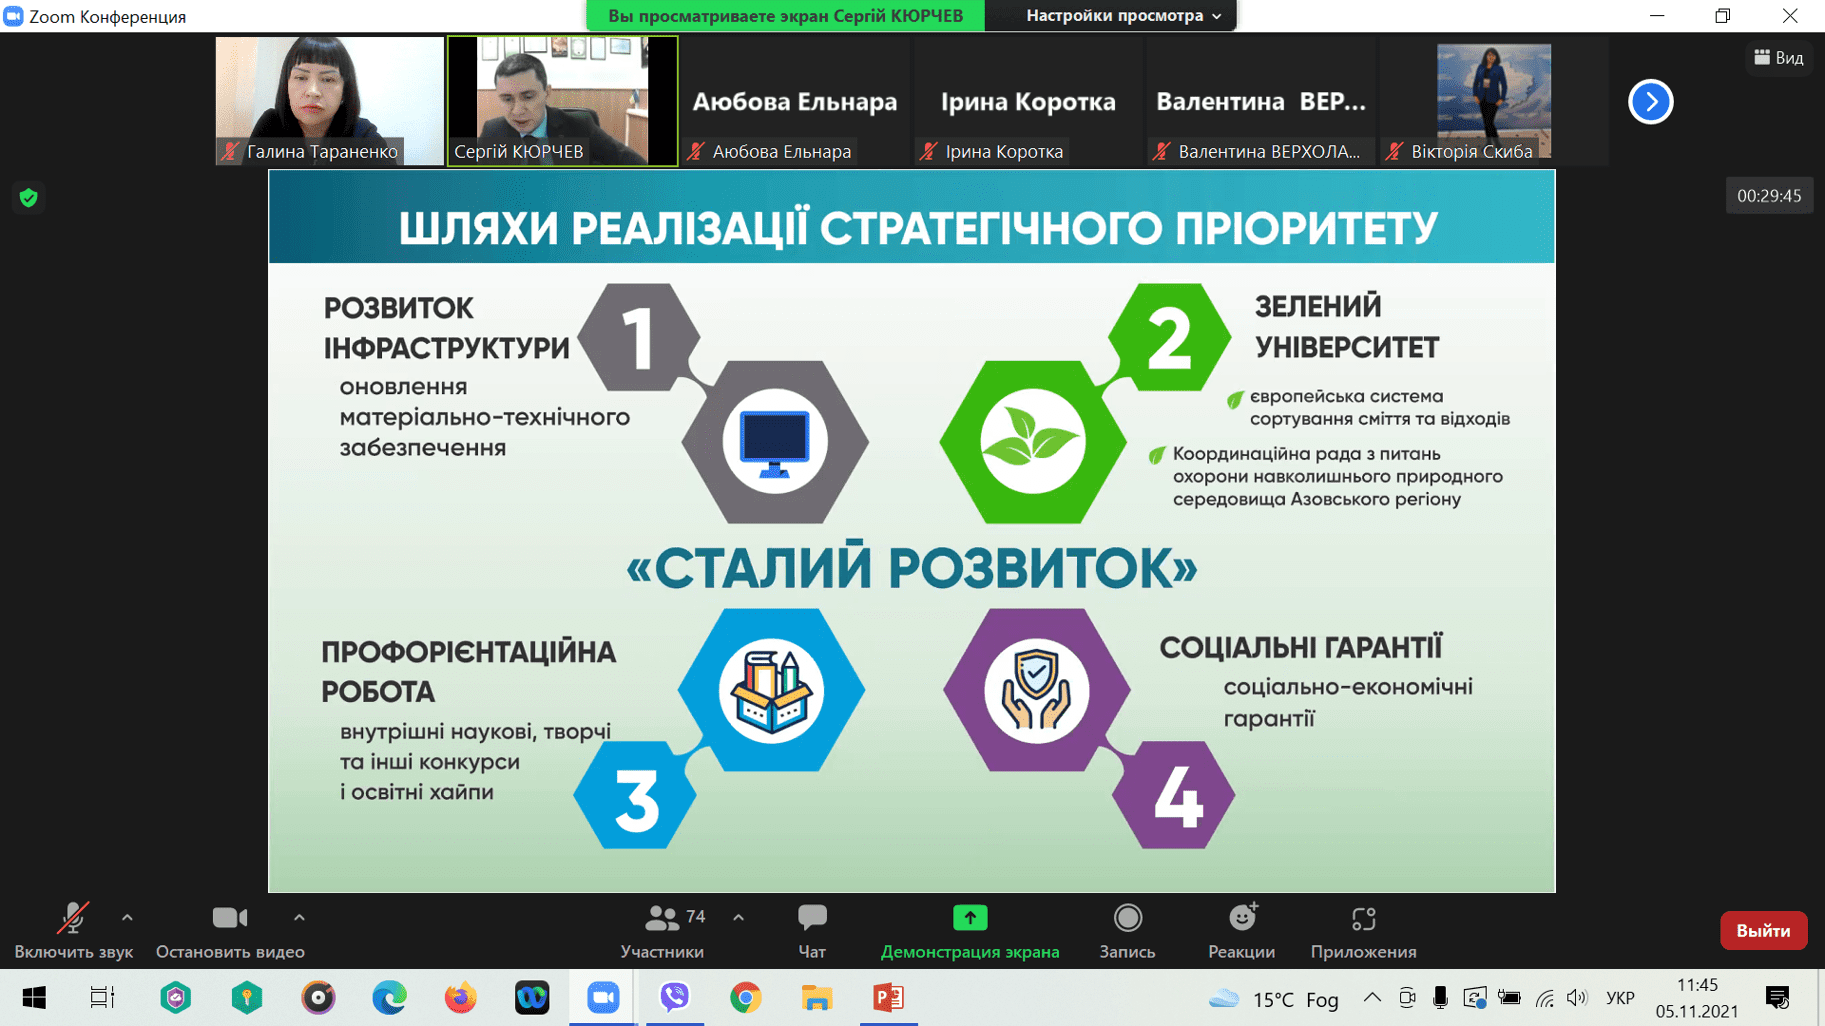The width and height of the screenshot is (1825, 1026).
Task: Open the Участники participants panel
Action: click(x=663, y=930)
